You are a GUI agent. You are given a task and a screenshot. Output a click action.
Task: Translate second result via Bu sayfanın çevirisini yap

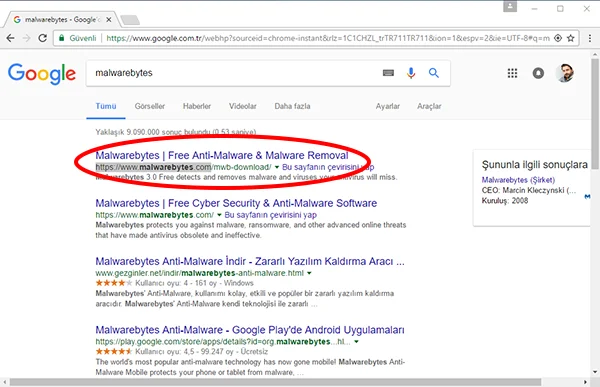271,215
